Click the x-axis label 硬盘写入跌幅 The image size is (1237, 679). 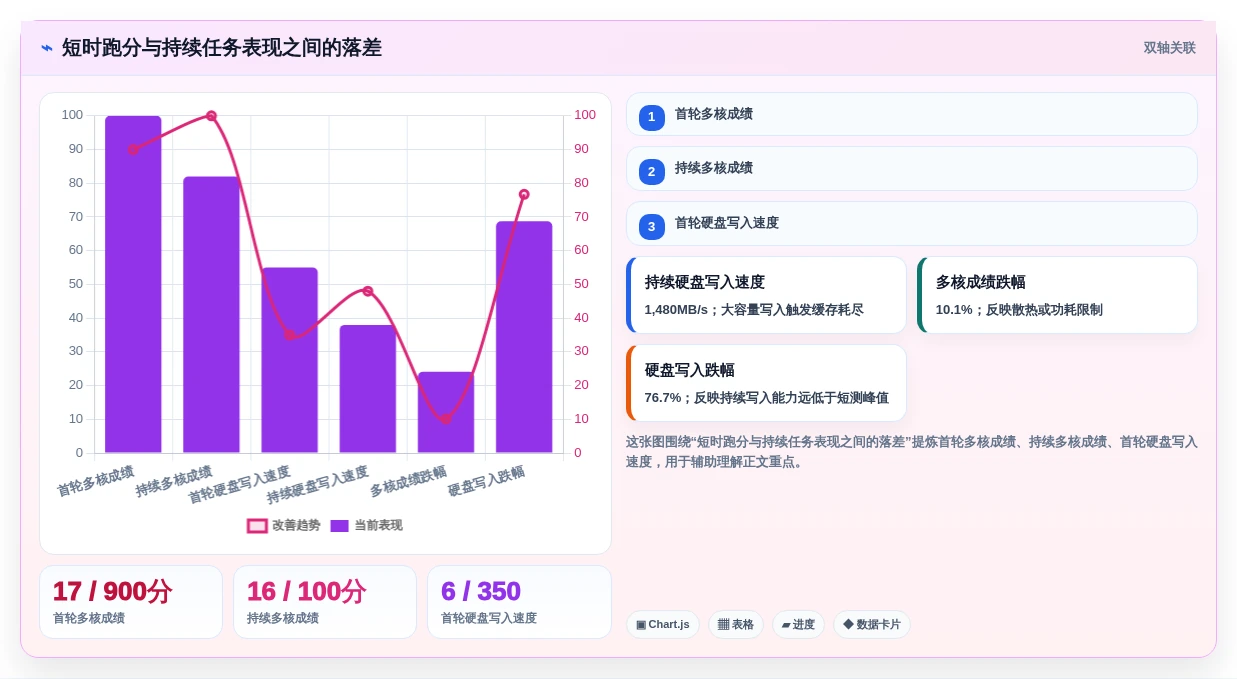(x=486, y=482)
